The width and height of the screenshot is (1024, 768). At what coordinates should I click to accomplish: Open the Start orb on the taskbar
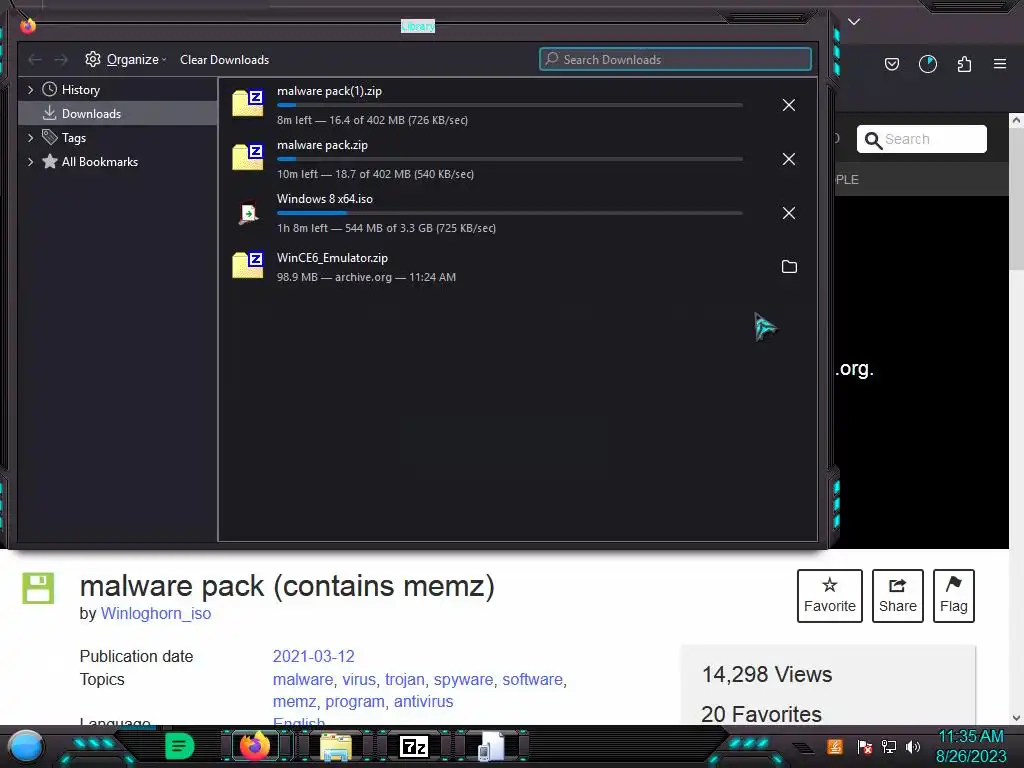pos(26,746)
